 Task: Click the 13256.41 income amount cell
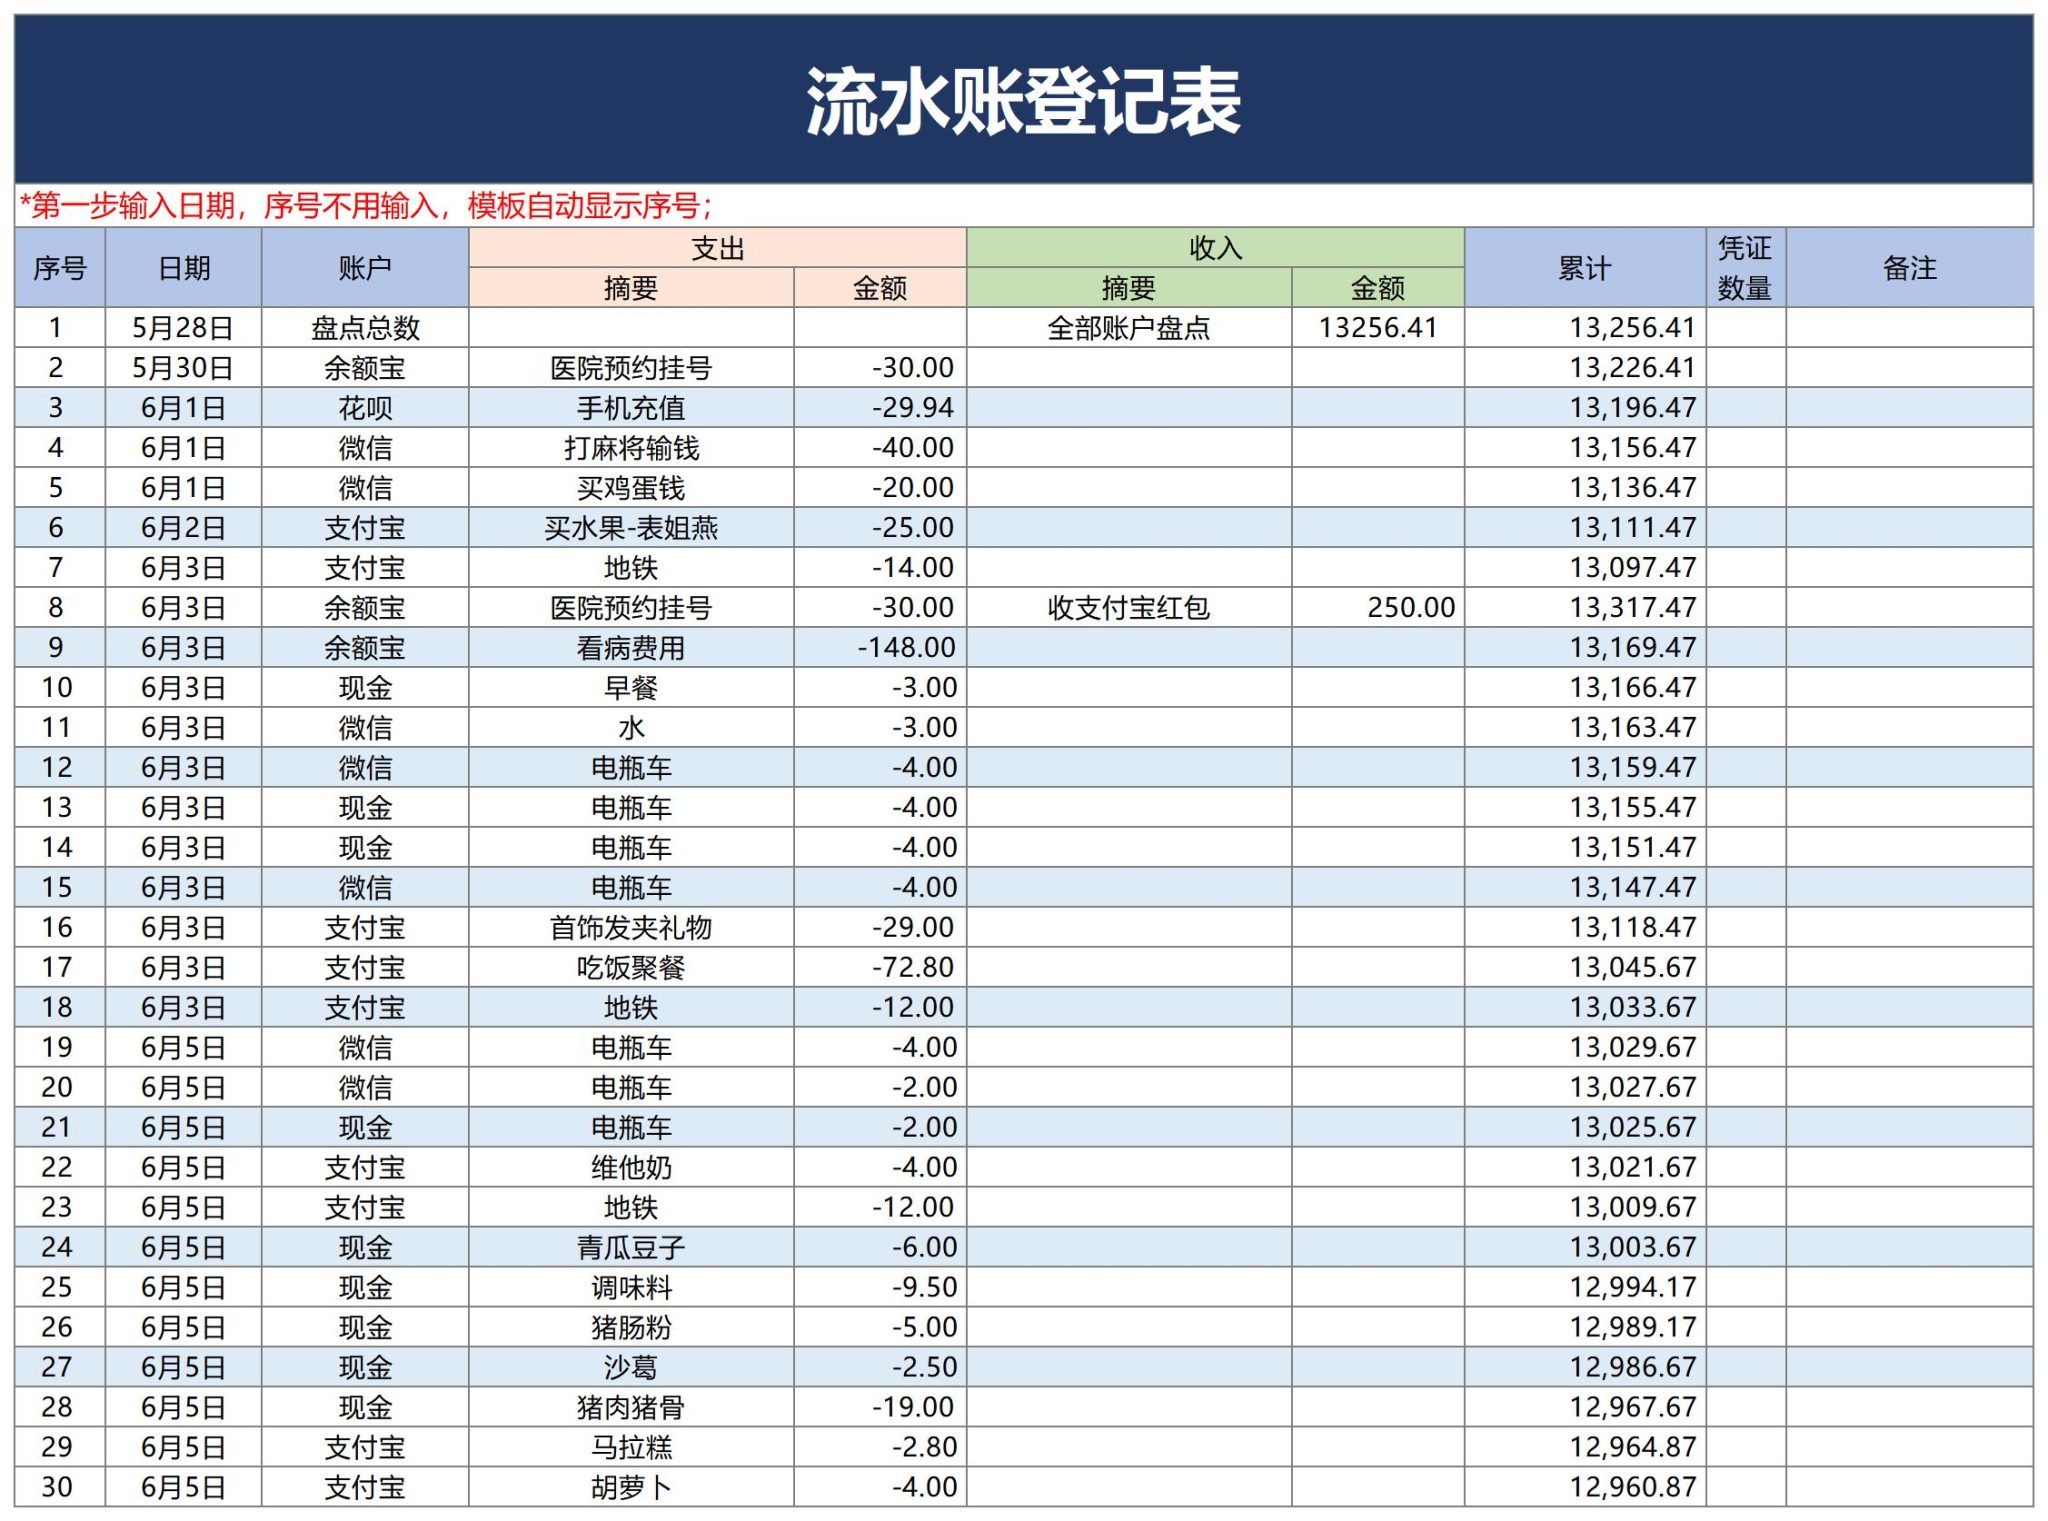1378,327
